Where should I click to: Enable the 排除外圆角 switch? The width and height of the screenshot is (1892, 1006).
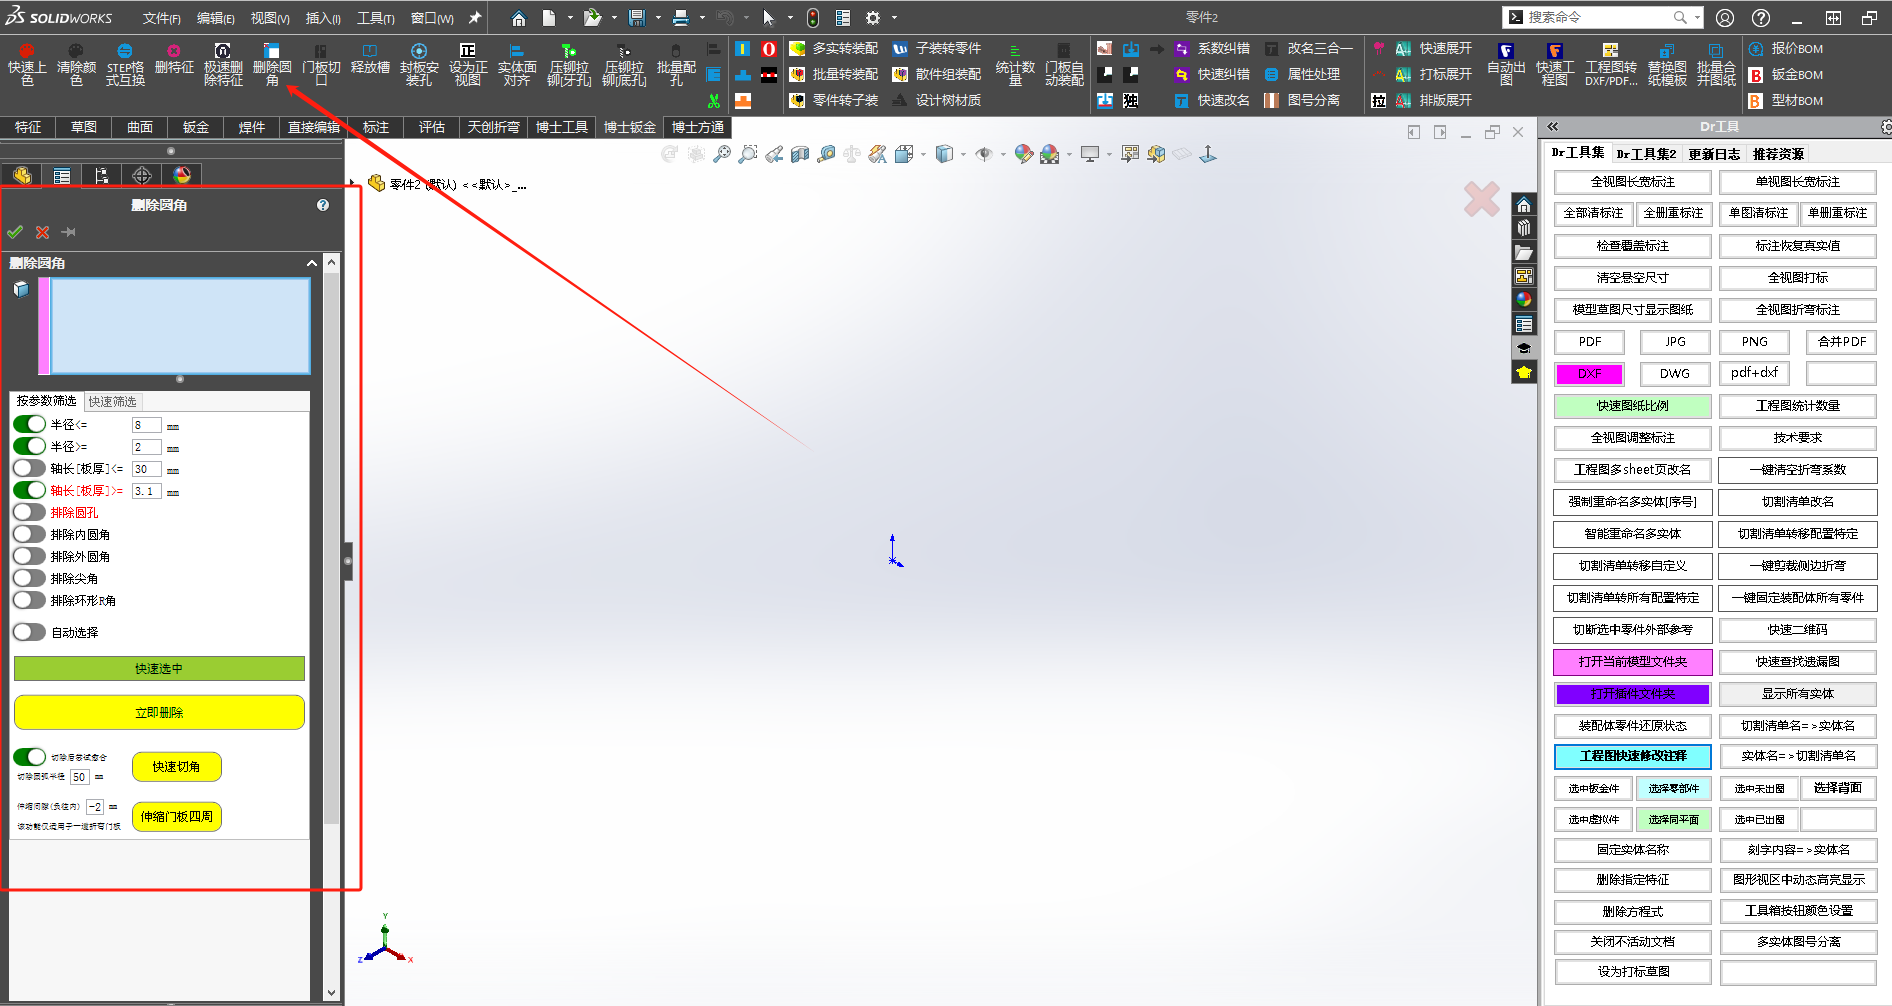[30, 556]
